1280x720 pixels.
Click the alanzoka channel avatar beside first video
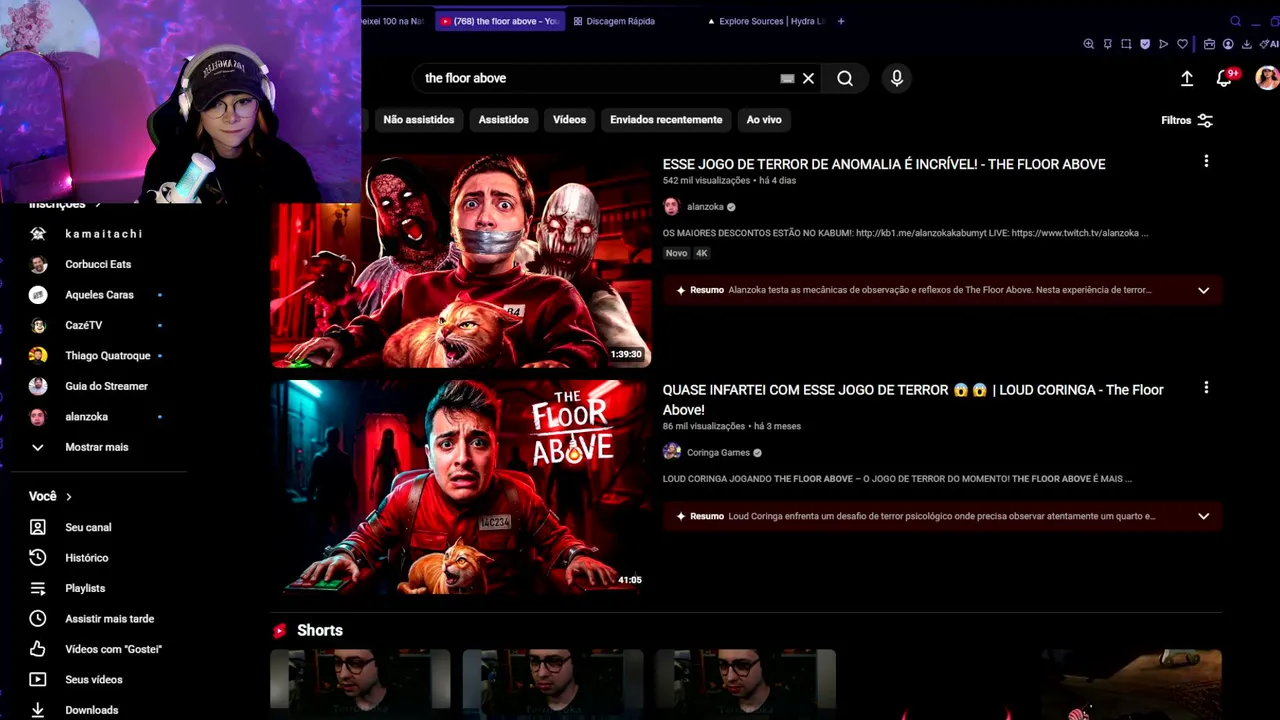tap(671, 207)
